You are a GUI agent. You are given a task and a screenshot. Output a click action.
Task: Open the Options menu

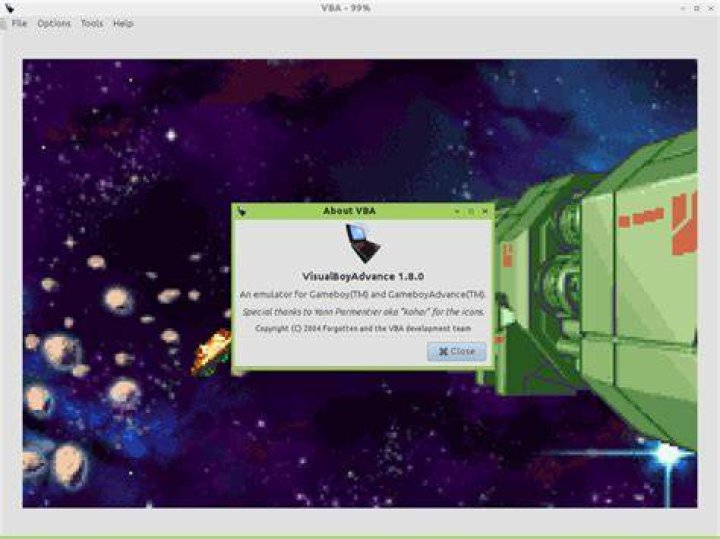(x=54, y=23)
